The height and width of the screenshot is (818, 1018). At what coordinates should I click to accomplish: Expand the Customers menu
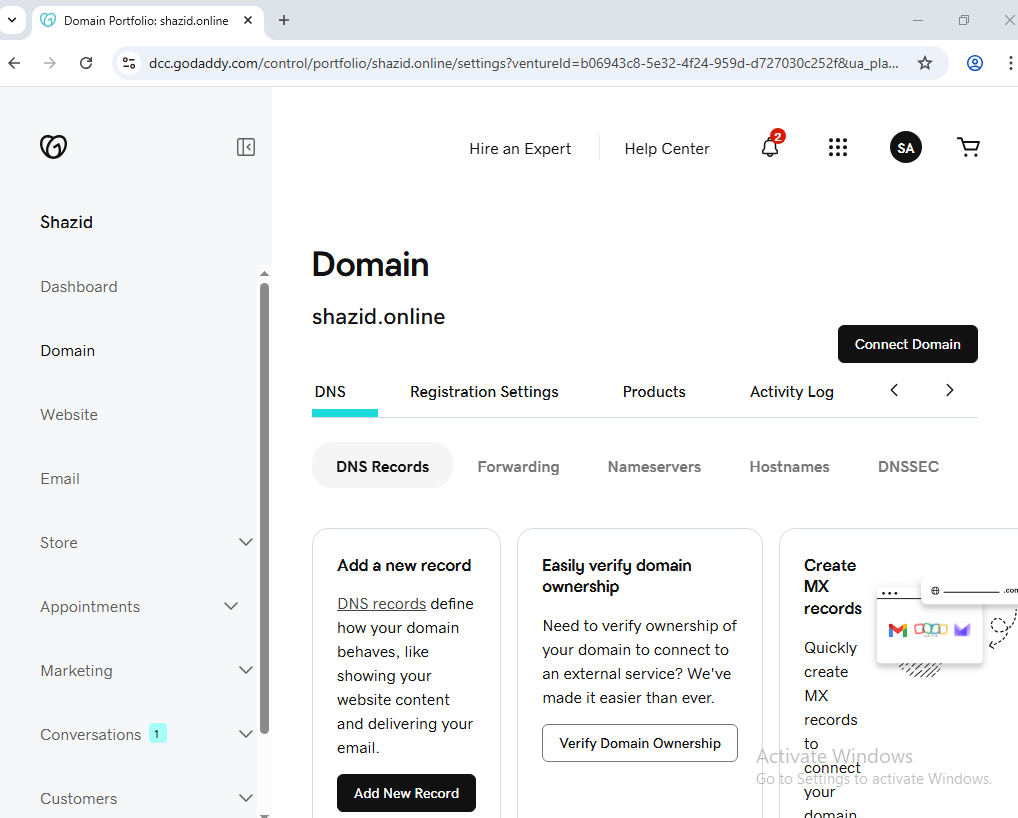point(245,798)
